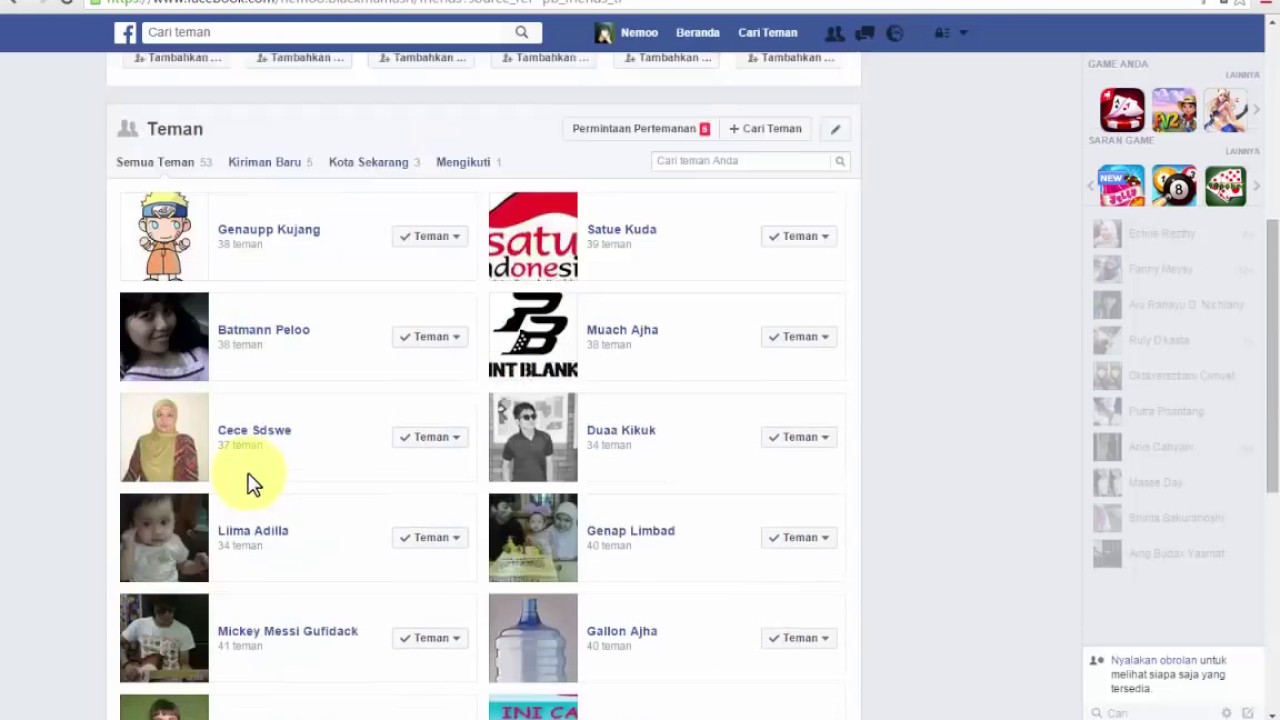Open the first red card game icon
Image resolution: width=1280 pixels, height=720 pixels.
click(x=1122, y=110)
